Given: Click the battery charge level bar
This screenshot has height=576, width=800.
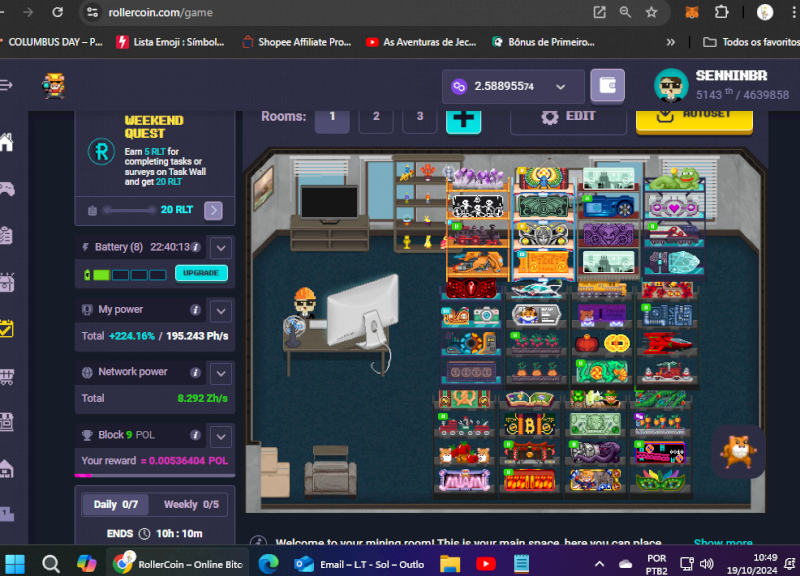Looking at the screenshot, I should coord(126,275).
